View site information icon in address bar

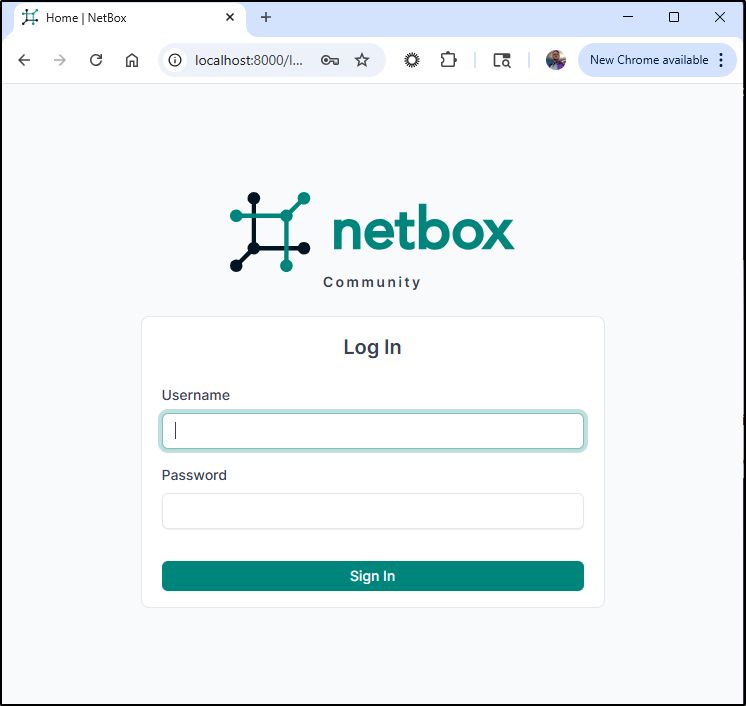[x=175, y=60]
